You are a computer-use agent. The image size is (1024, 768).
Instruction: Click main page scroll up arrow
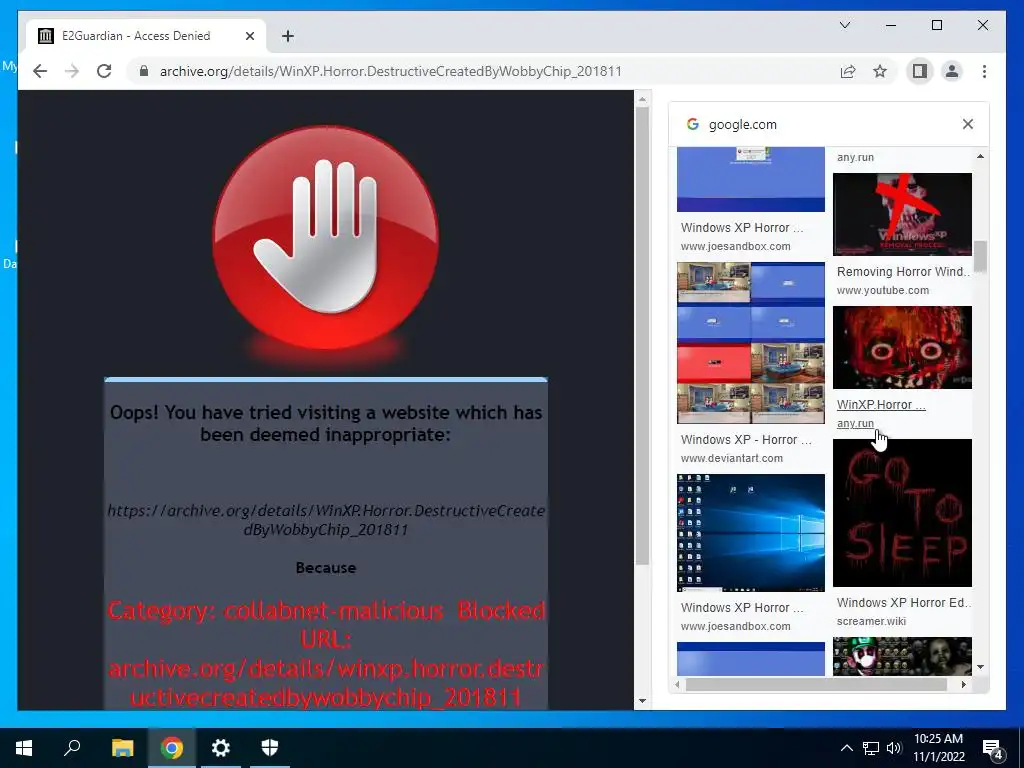(642, 99)
